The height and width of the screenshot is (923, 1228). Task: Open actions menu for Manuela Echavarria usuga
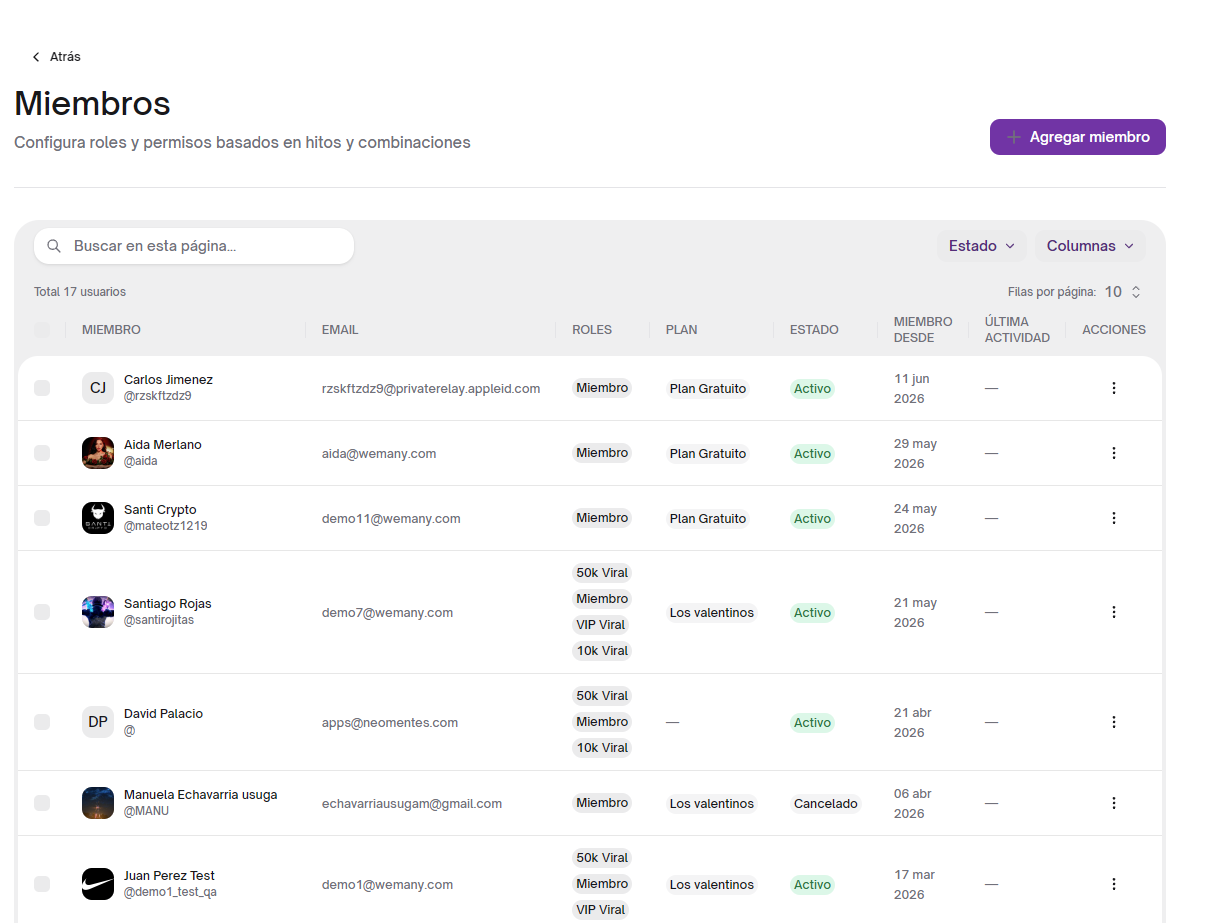1114,803
